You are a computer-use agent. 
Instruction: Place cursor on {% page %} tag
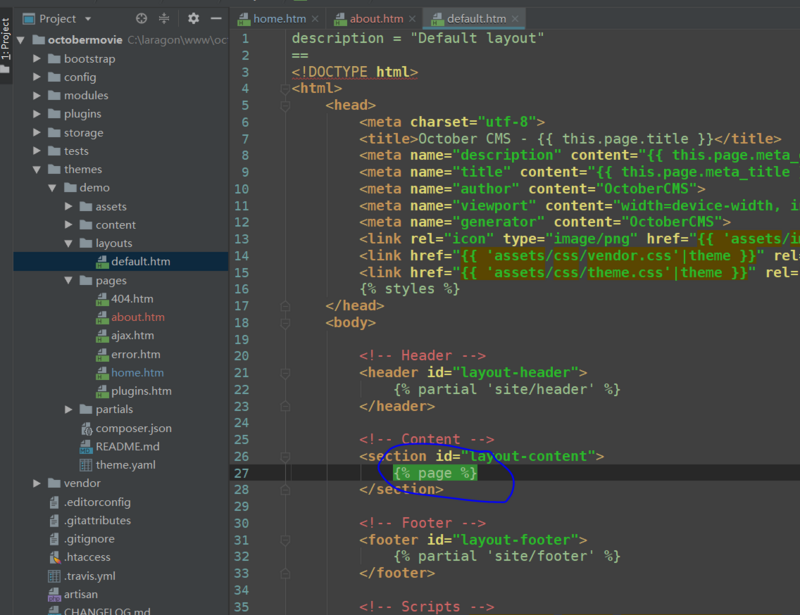point(435,473)
